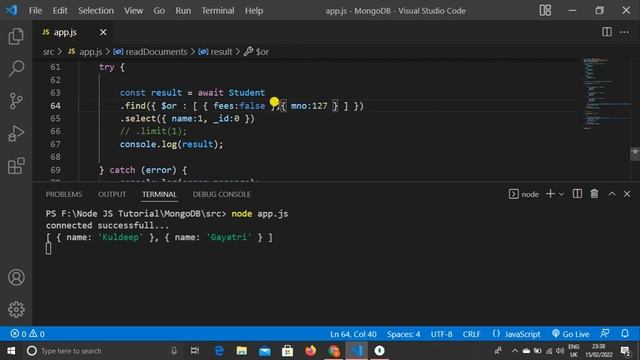
Task: Open Run and Debug view
Action: [x=16, y=133]
